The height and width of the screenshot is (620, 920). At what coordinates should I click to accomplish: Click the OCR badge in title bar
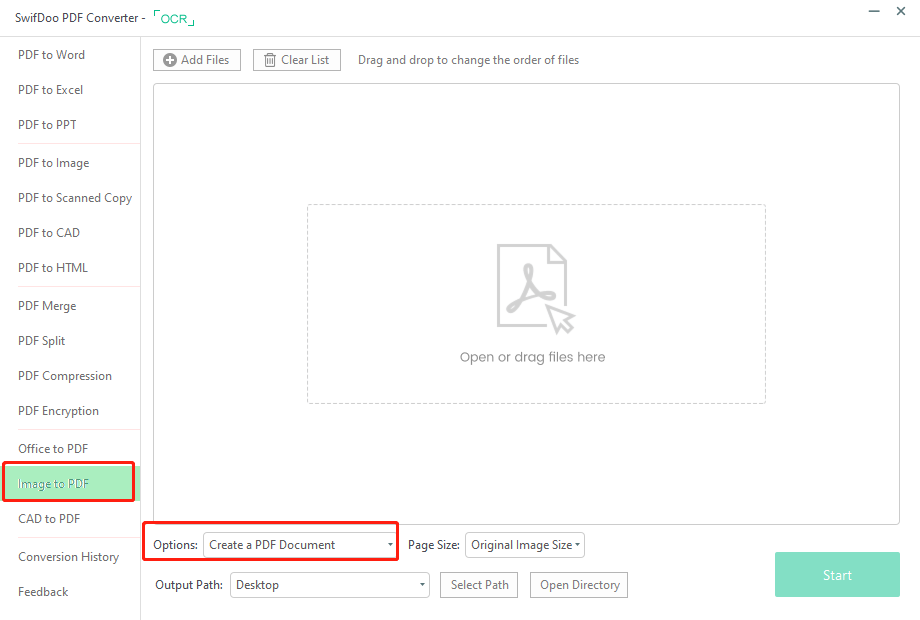coord(174,18)
